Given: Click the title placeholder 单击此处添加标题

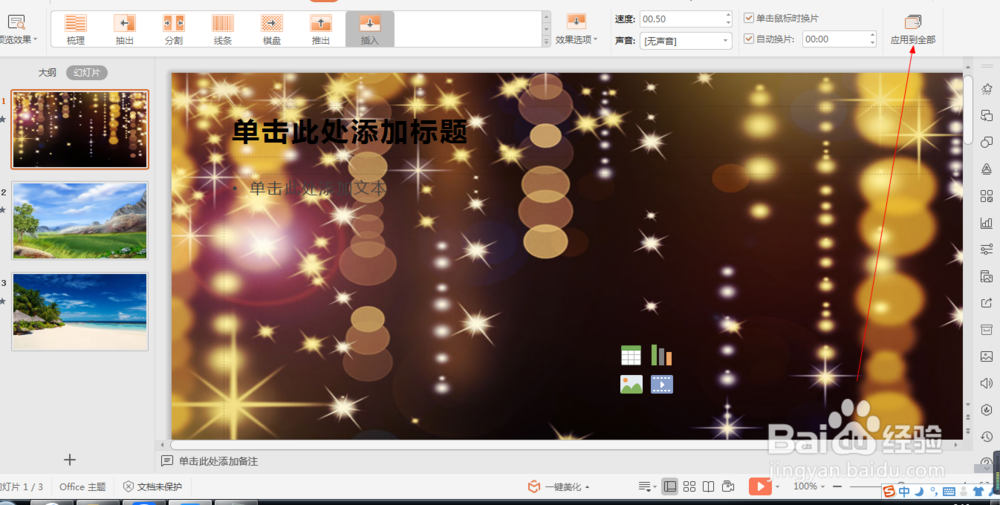Looking at the screenshot, I should click(x=349, y=132).
